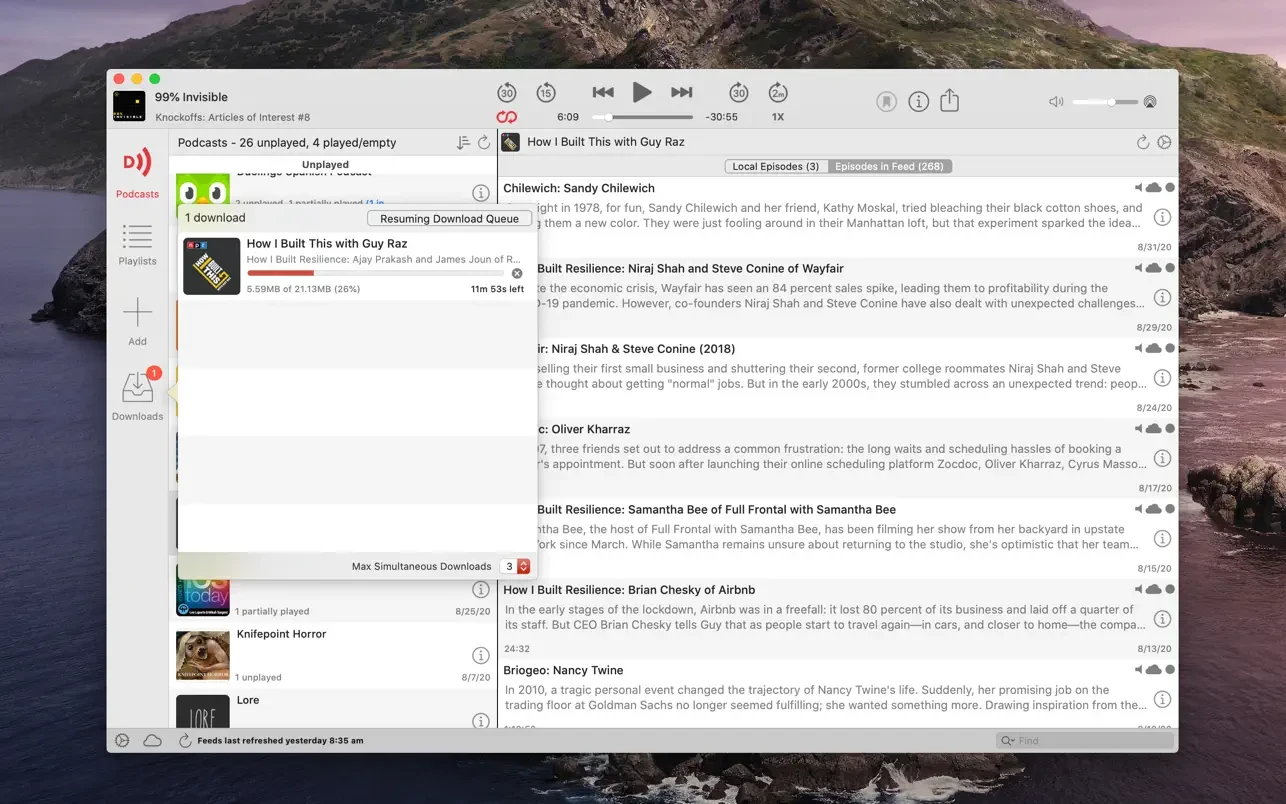Open the cloud sync icon in status bar
1286x804 pixels.
[x=152, y=741]
